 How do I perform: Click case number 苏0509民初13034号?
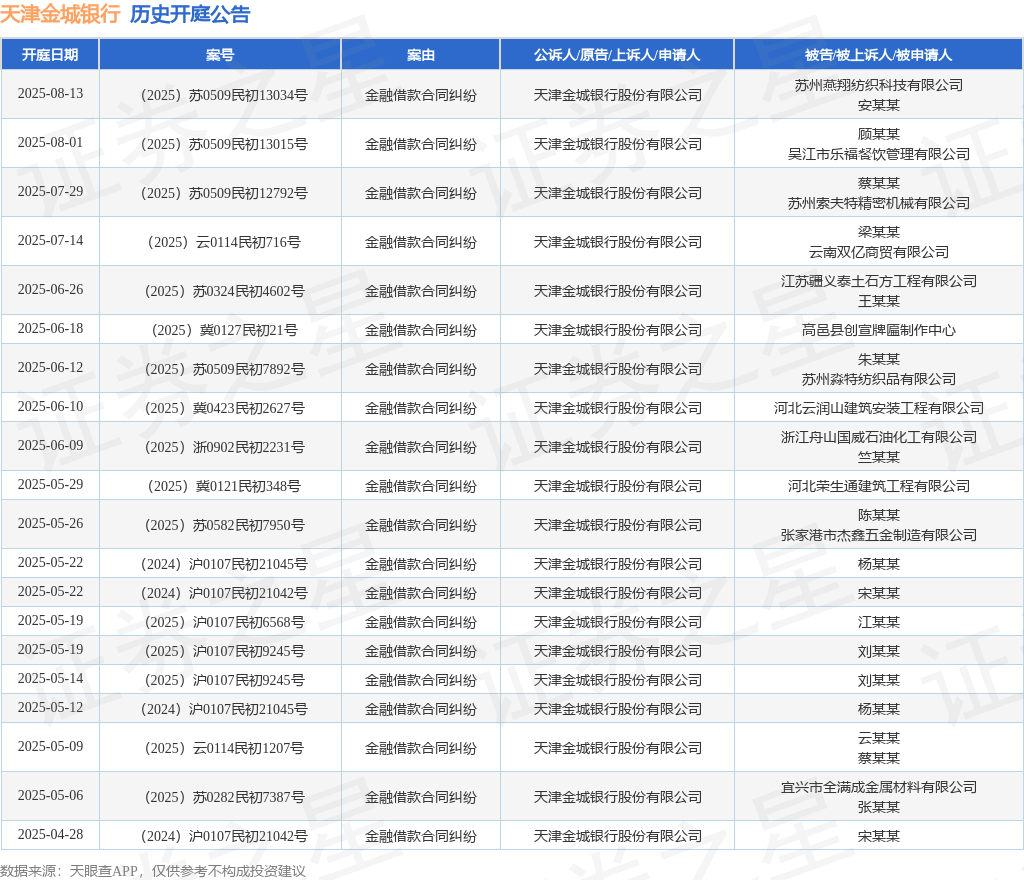click(x=225, y=95)
